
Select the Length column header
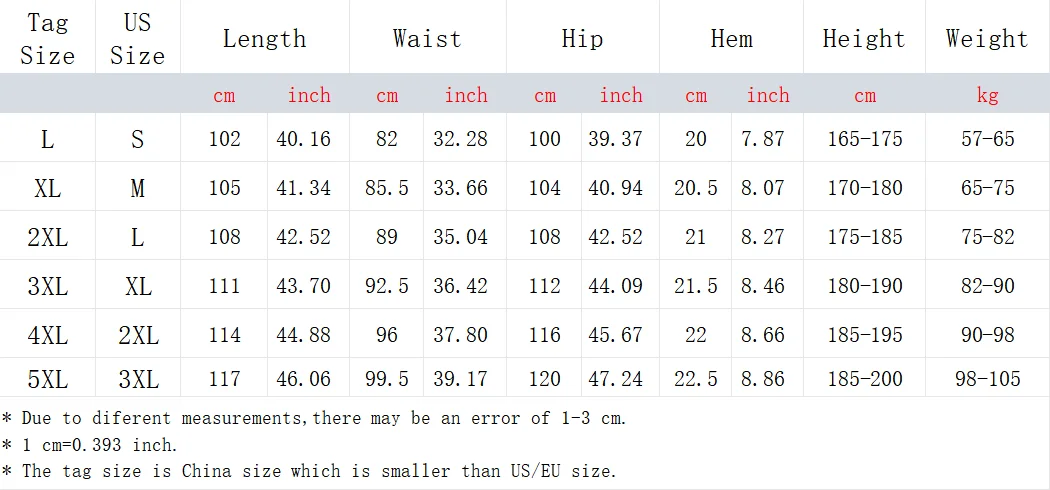point(265,39)
